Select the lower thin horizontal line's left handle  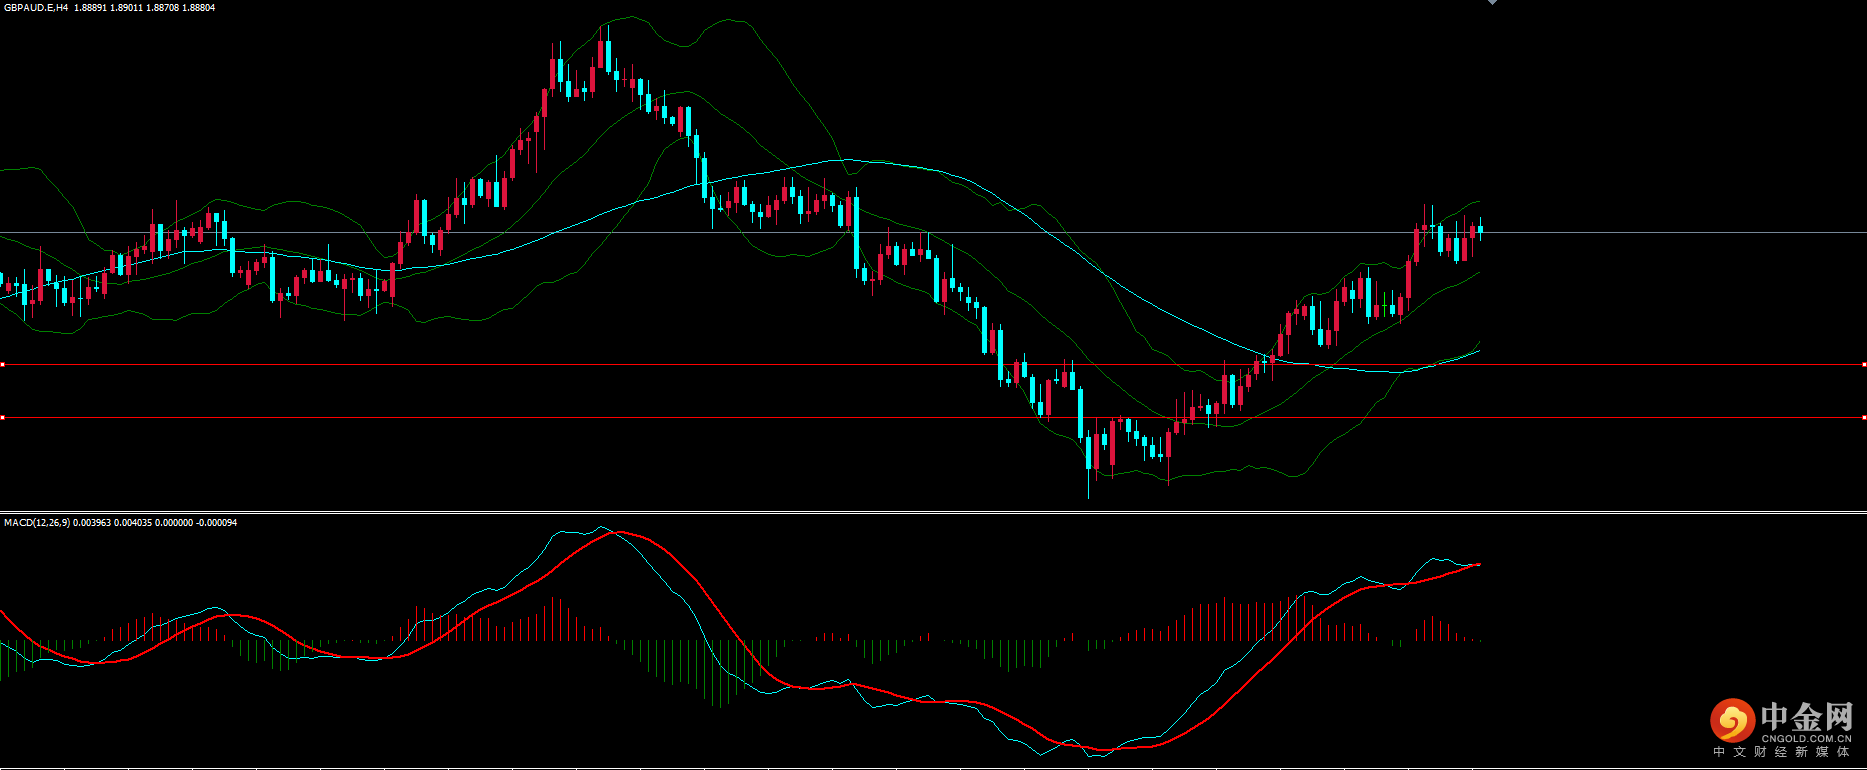(2, 417)
